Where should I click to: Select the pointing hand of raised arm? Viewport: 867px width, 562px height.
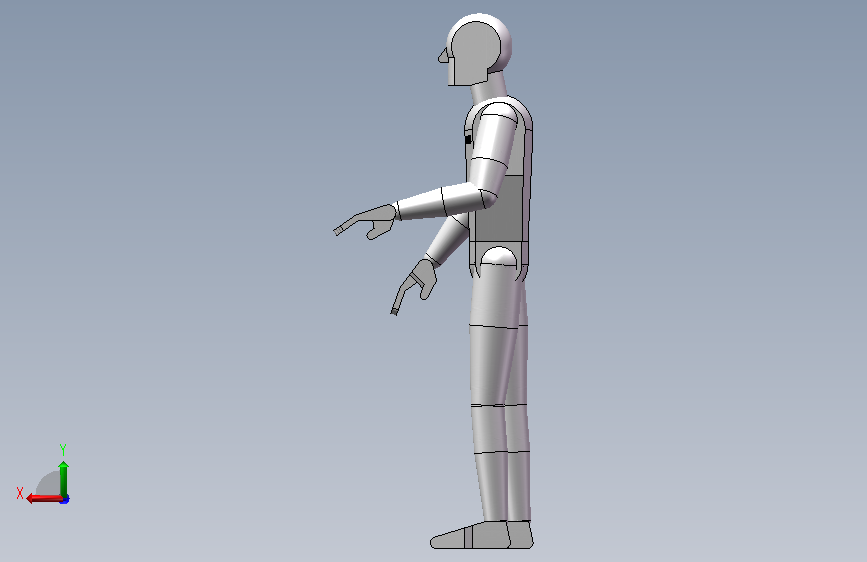[x=365, y=221]
